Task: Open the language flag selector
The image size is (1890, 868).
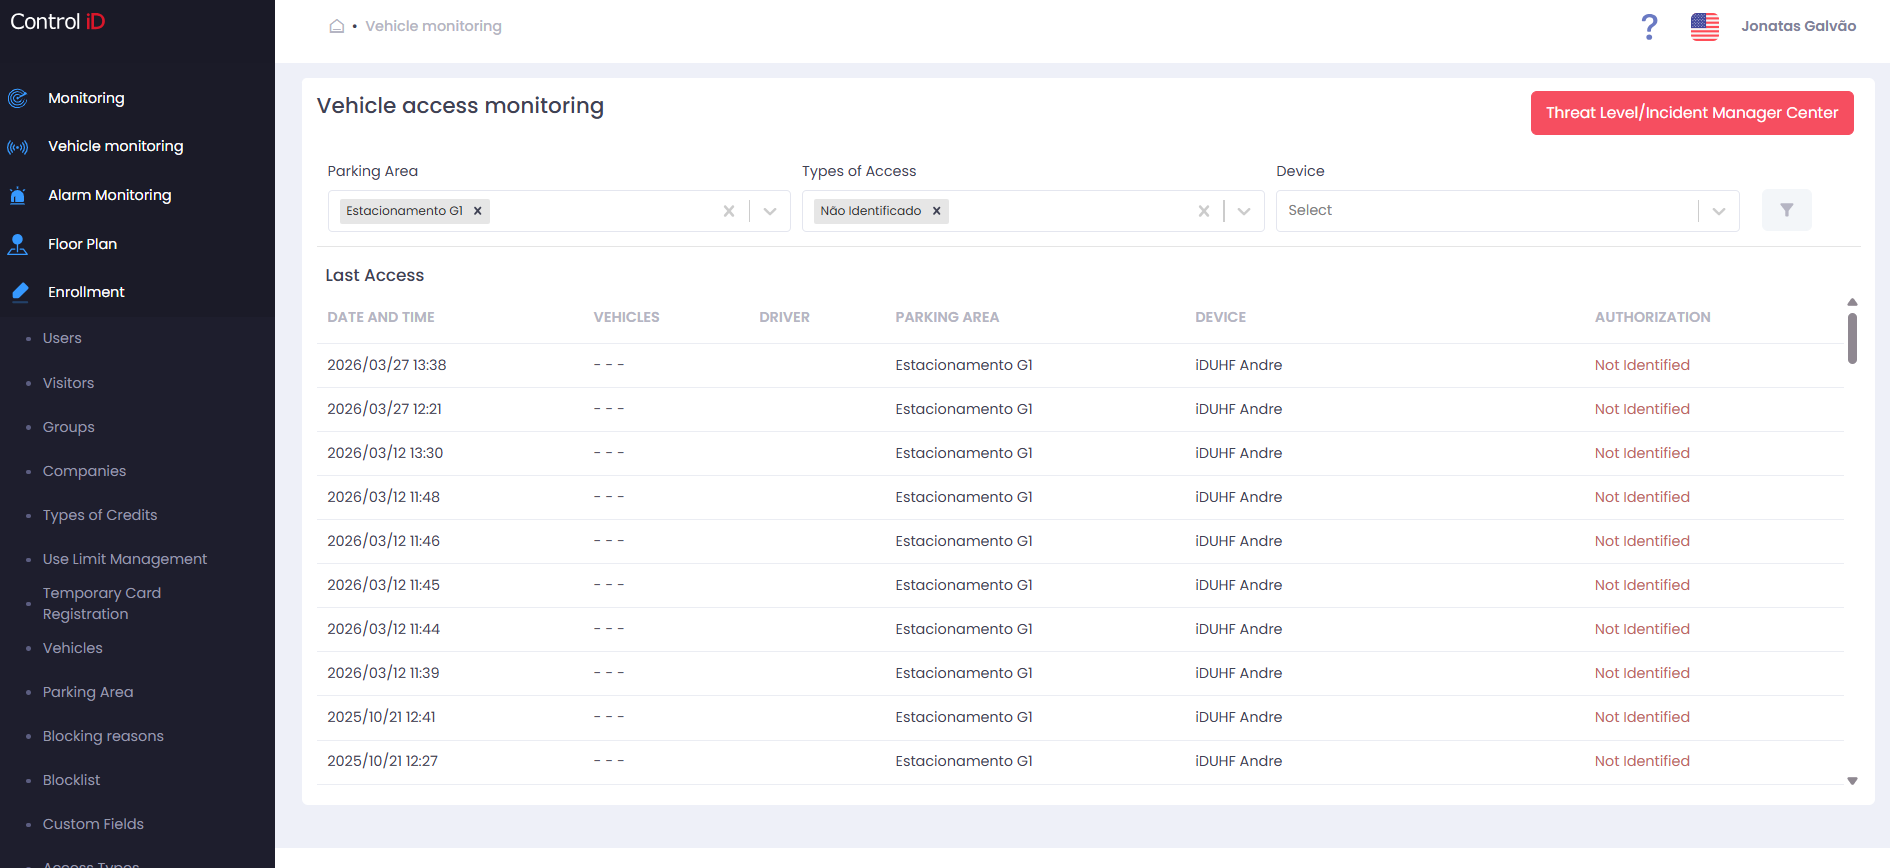Action: point(1705,27)
